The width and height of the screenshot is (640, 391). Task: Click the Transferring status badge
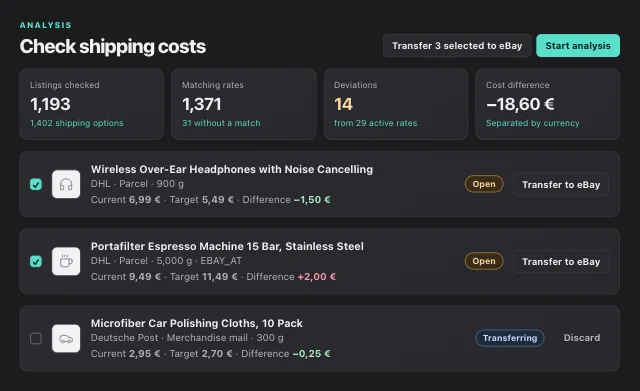tap(510, 338)
